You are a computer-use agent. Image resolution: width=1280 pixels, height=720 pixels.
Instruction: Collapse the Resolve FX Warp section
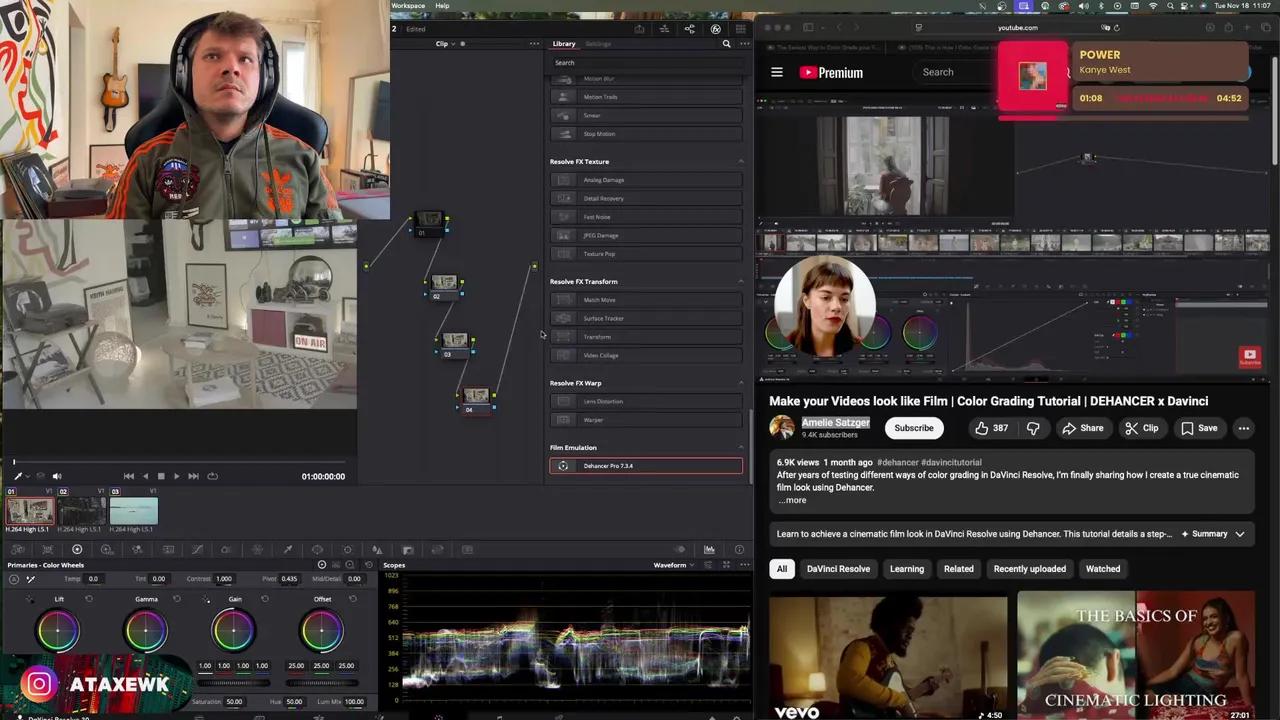click(x=741, y=383)
